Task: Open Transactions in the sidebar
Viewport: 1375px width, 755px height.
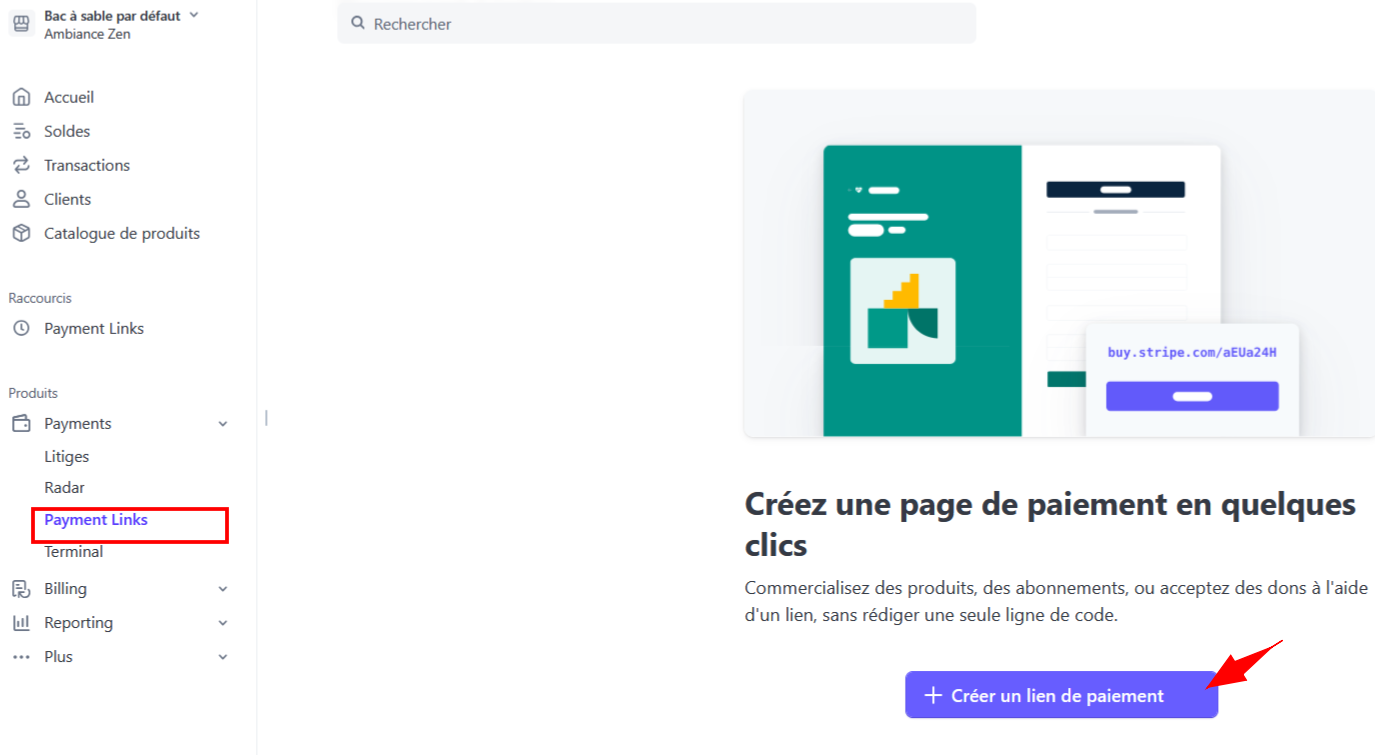Action: 87,166
